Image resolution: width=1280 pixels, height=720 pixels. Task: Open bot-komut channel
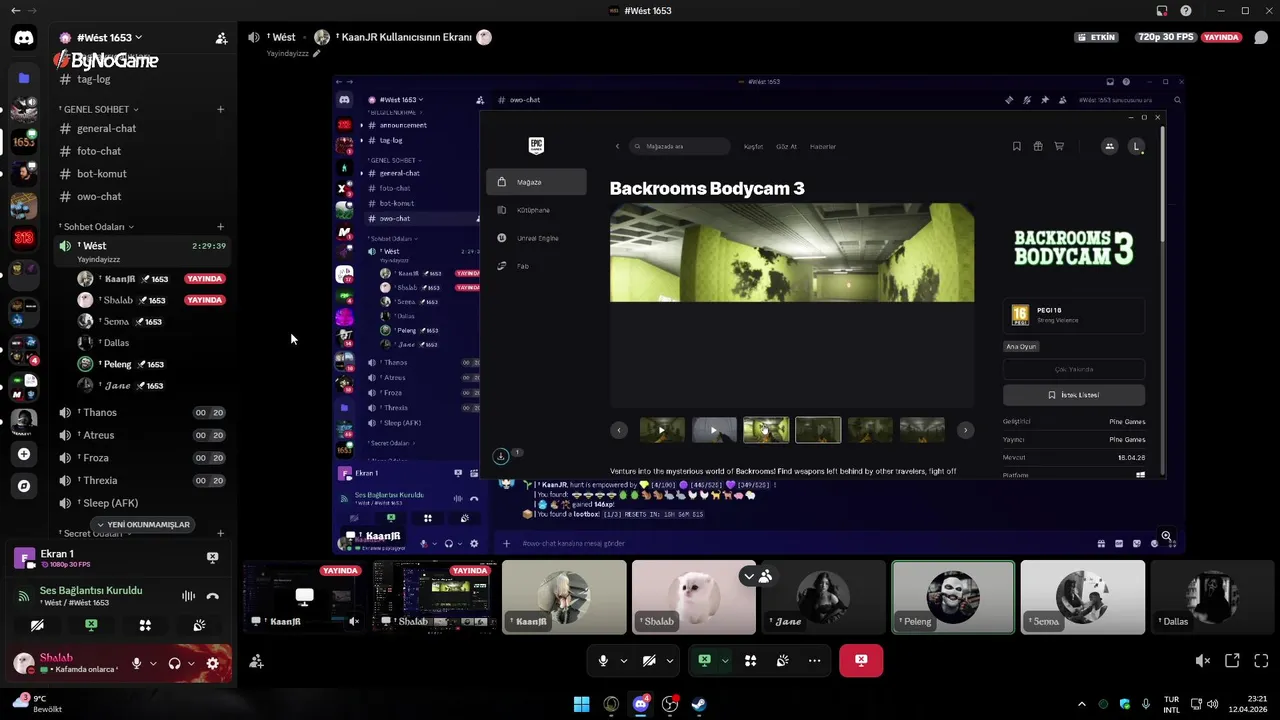[142, 174]
